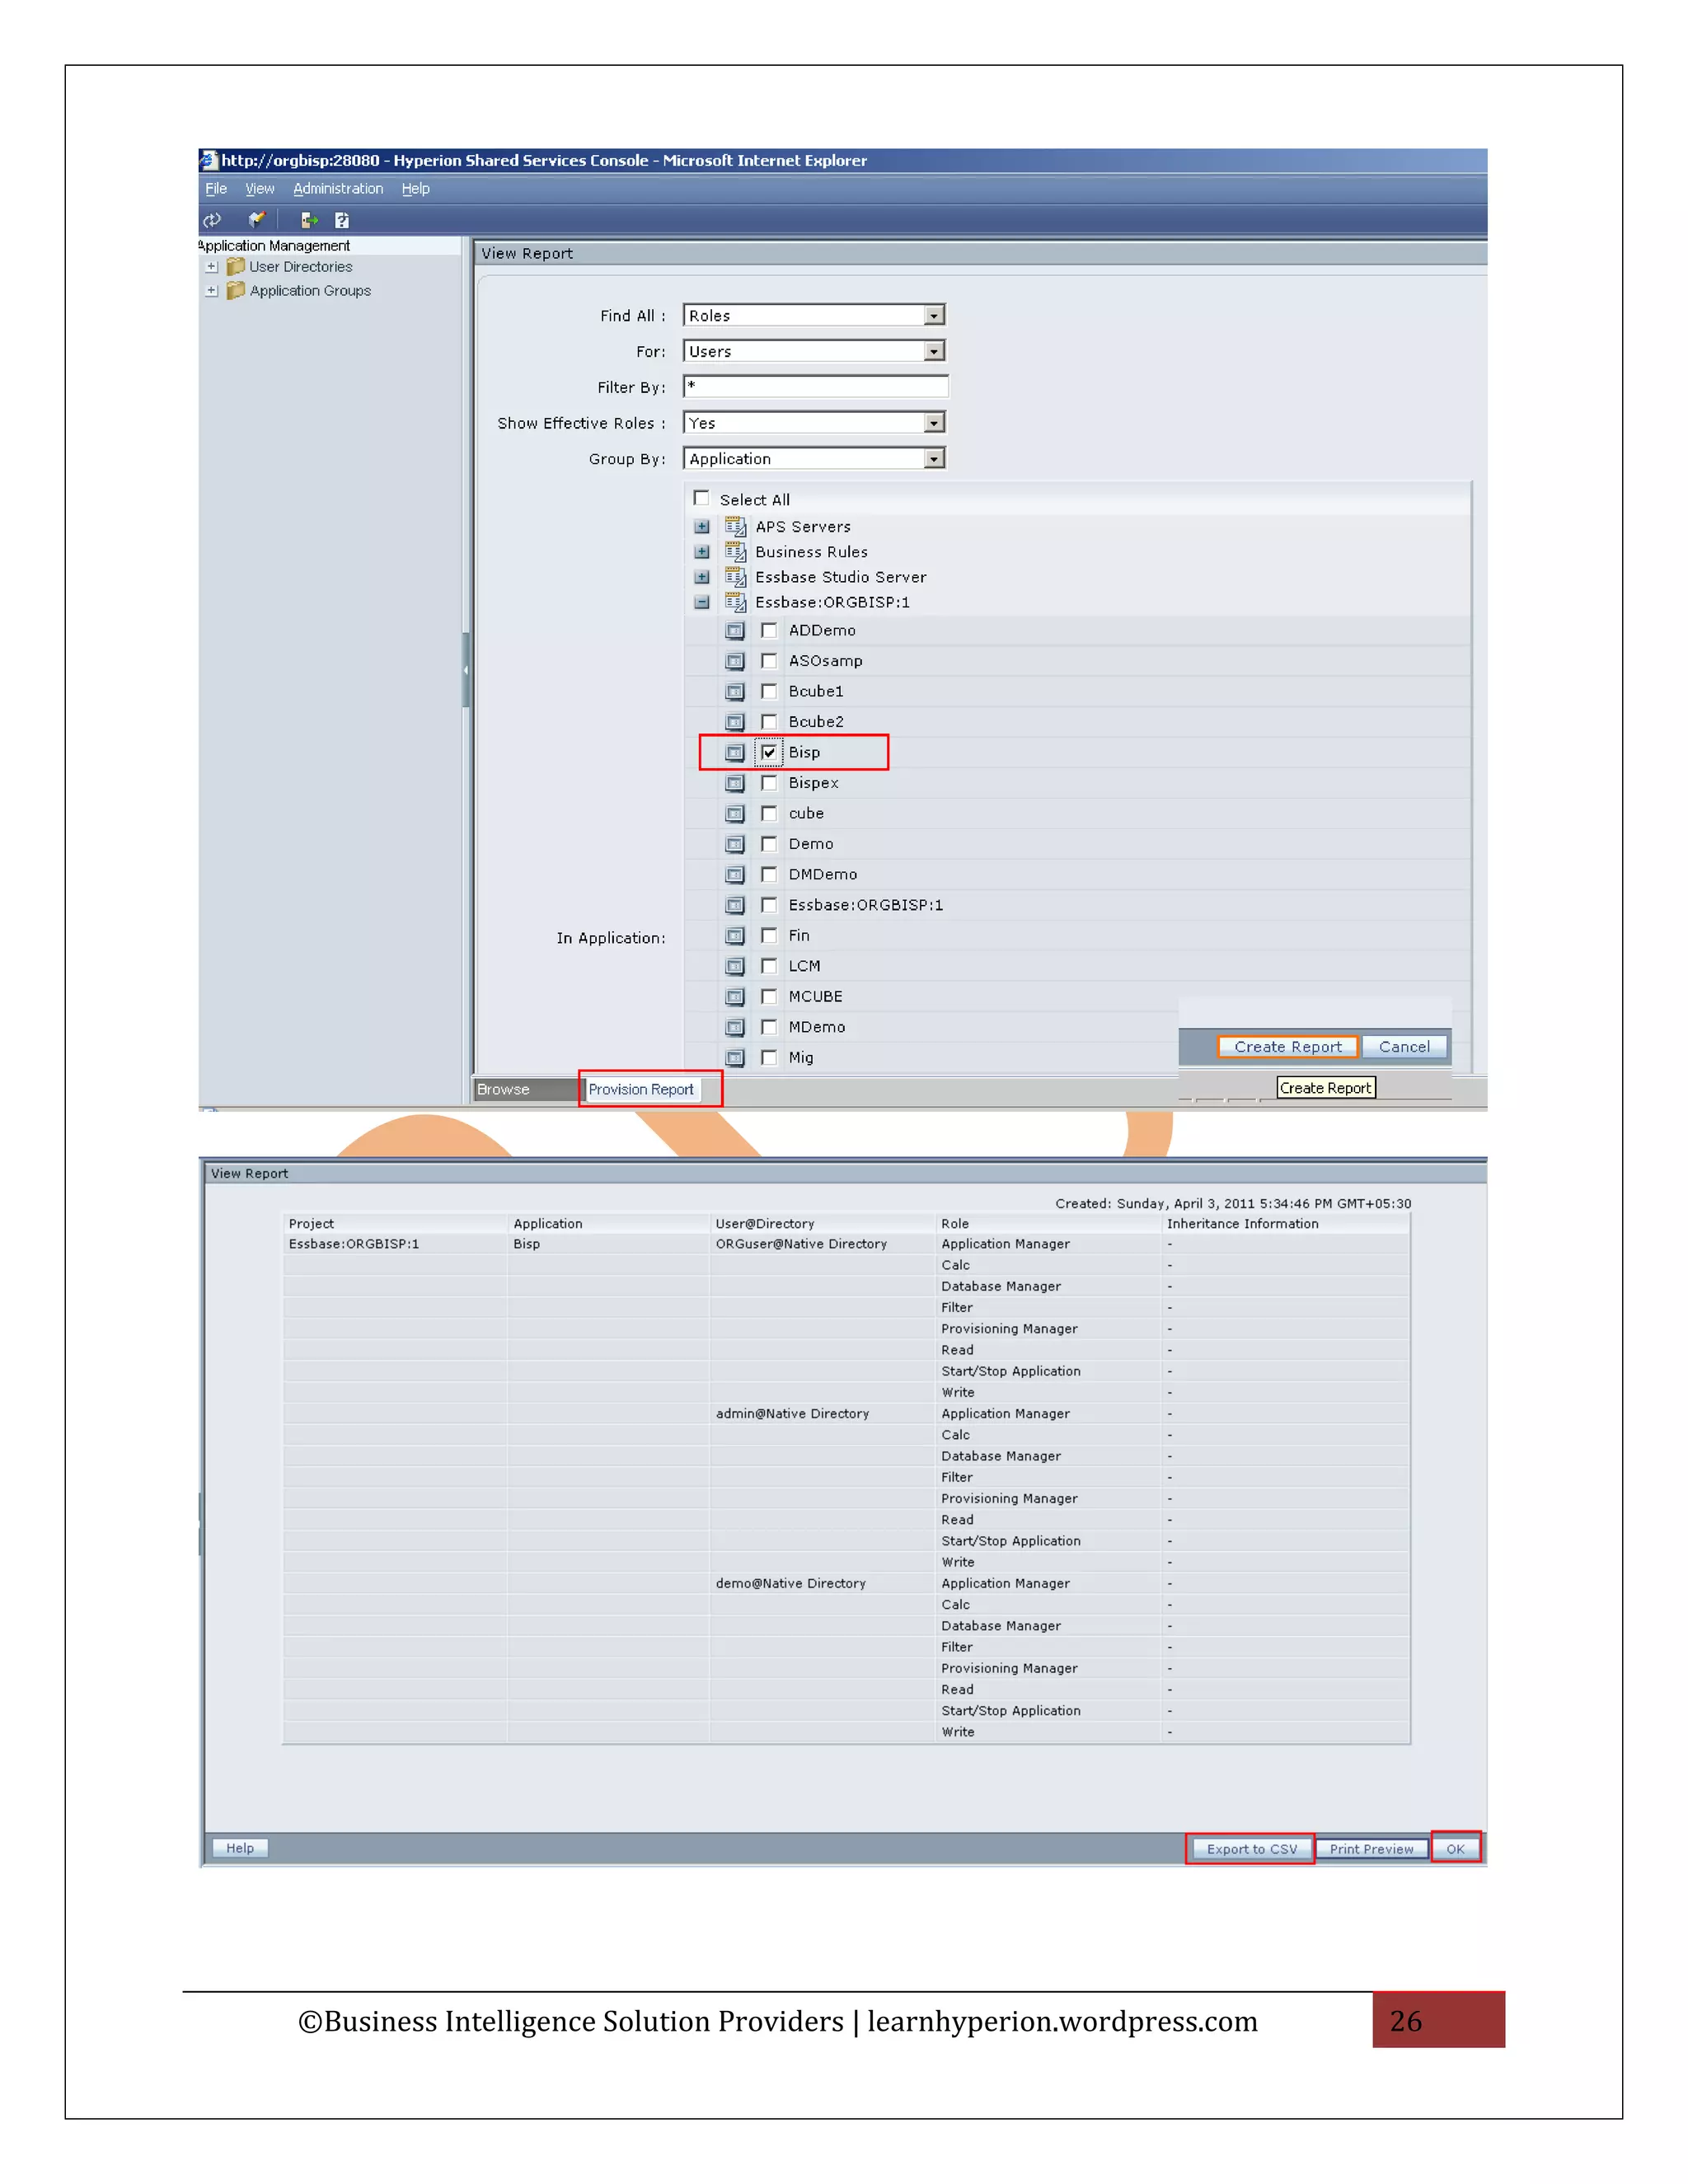Click the Essbase:ORGBISP:1 project node icon
The height and width of the screenshot is (2184, 1688).
click(736, 602)
